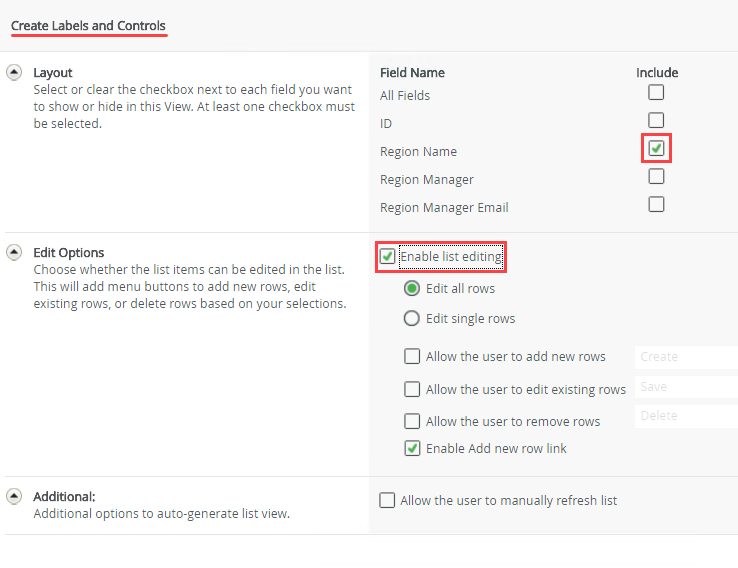
Task: Include the Region Manager Email field
Action: point(656,205)
